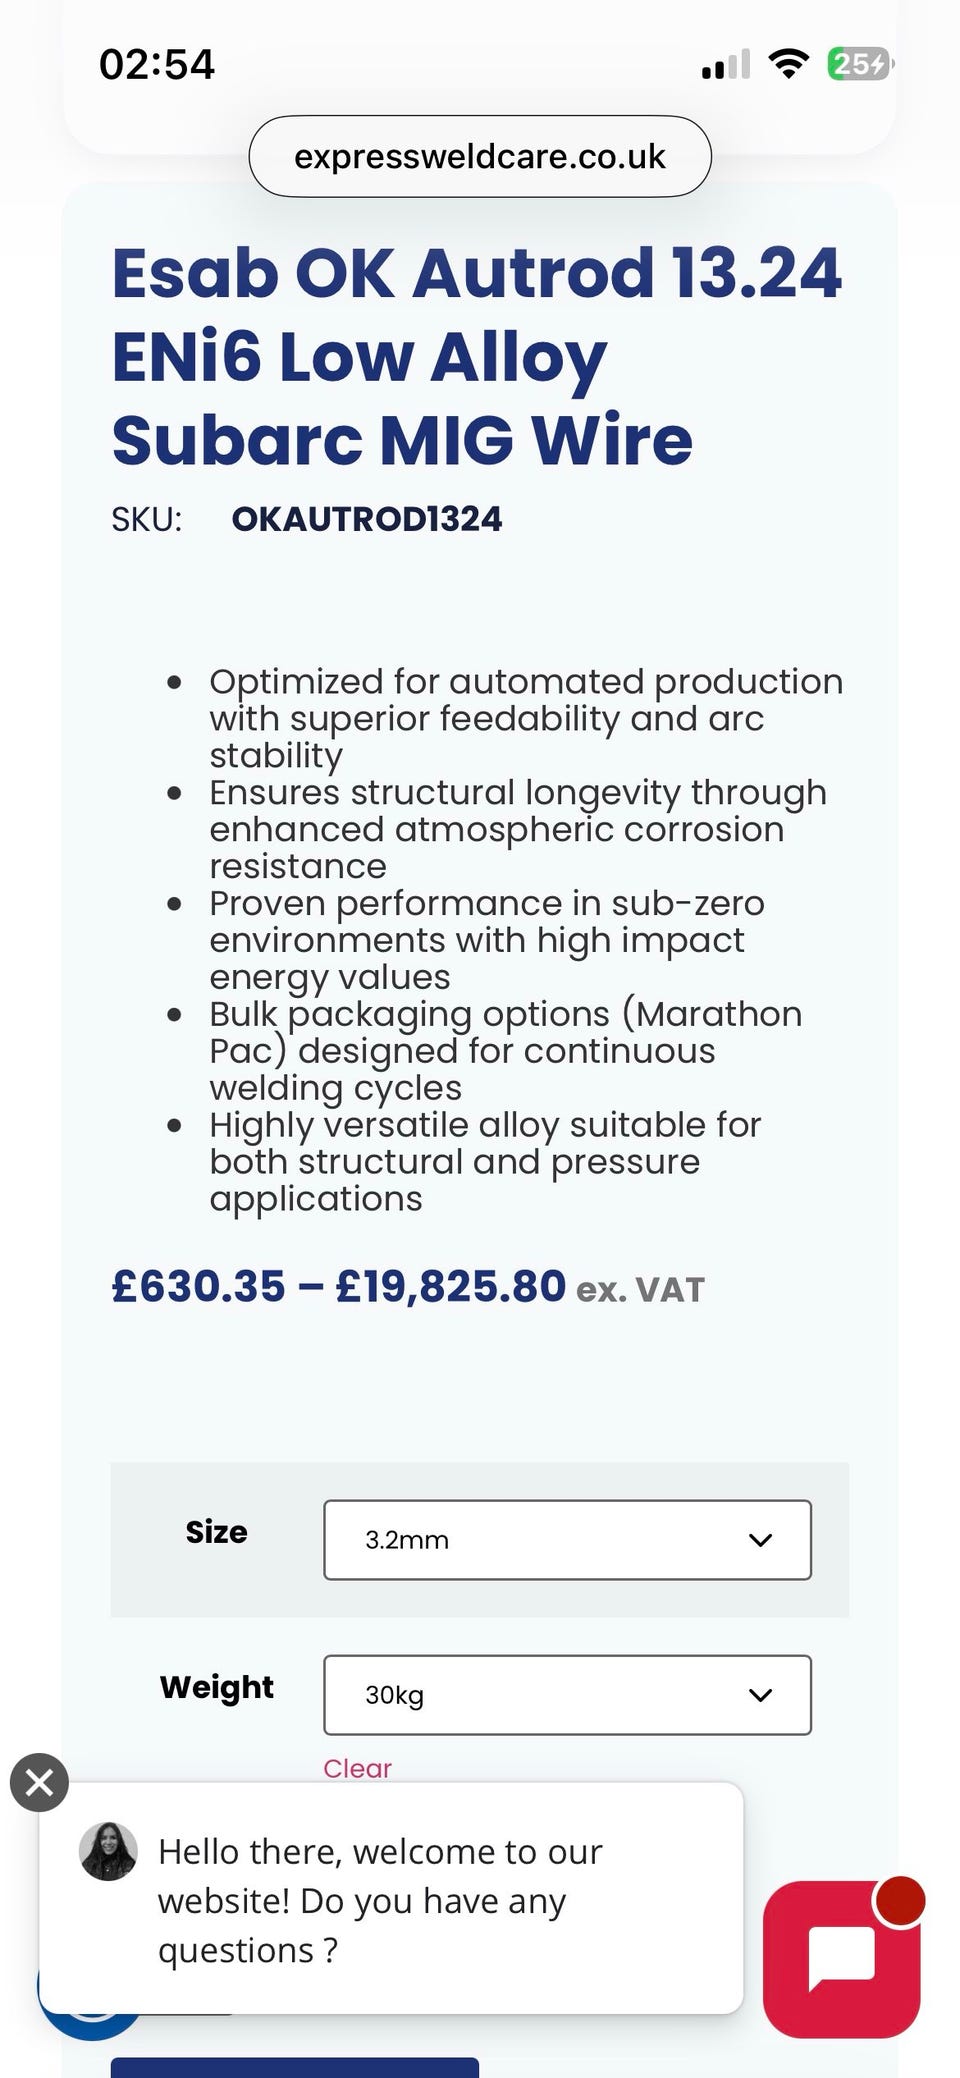
Task: Tap the 02:54 clock in status bar
Action: tap(157, 65)
